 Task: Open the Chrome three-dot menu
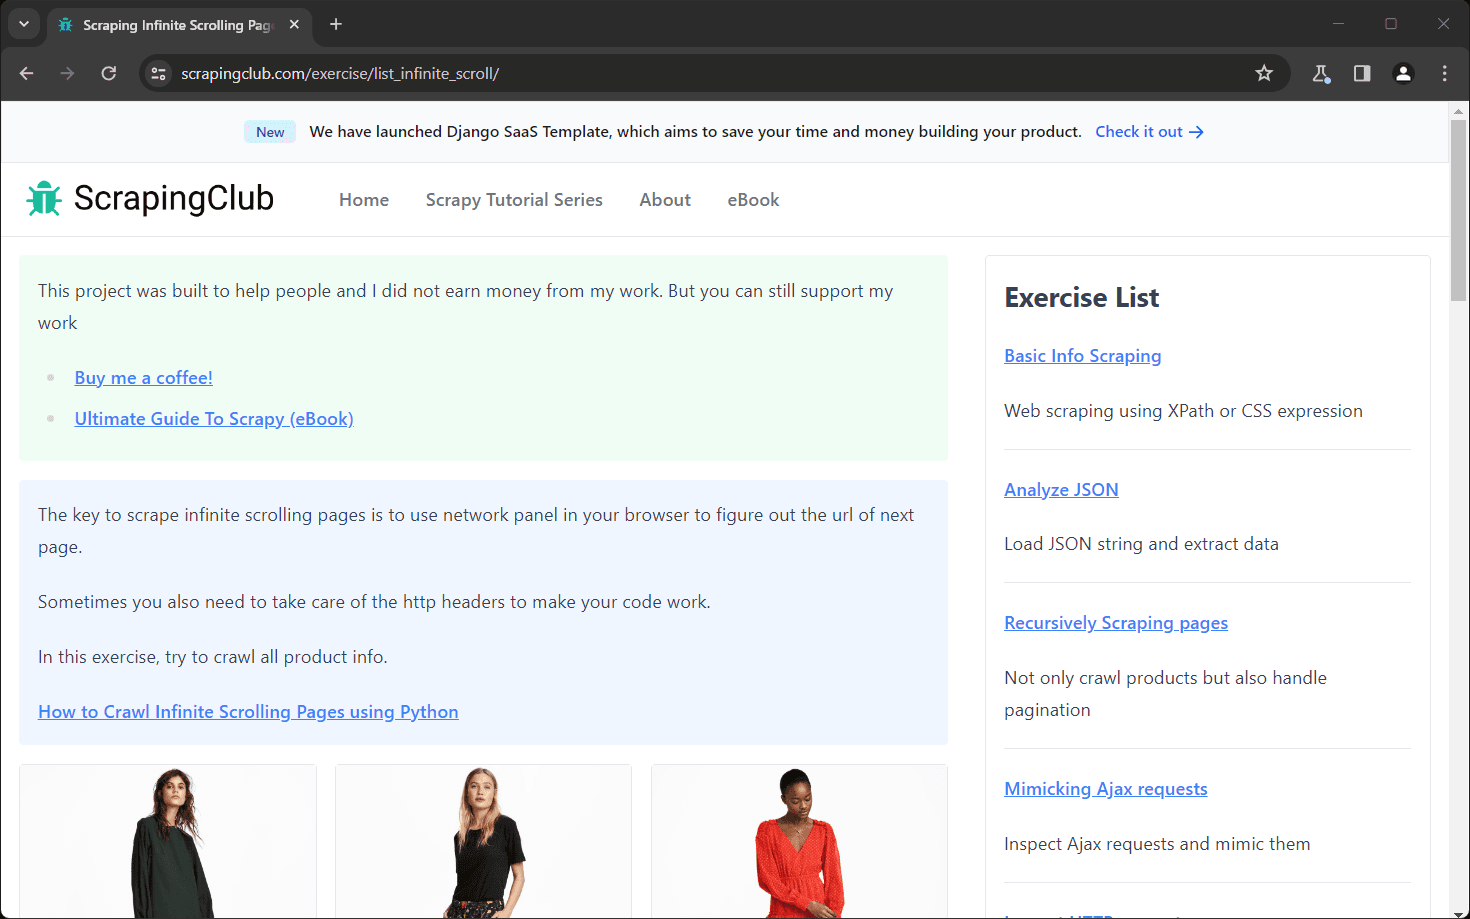coord(1444,73)
